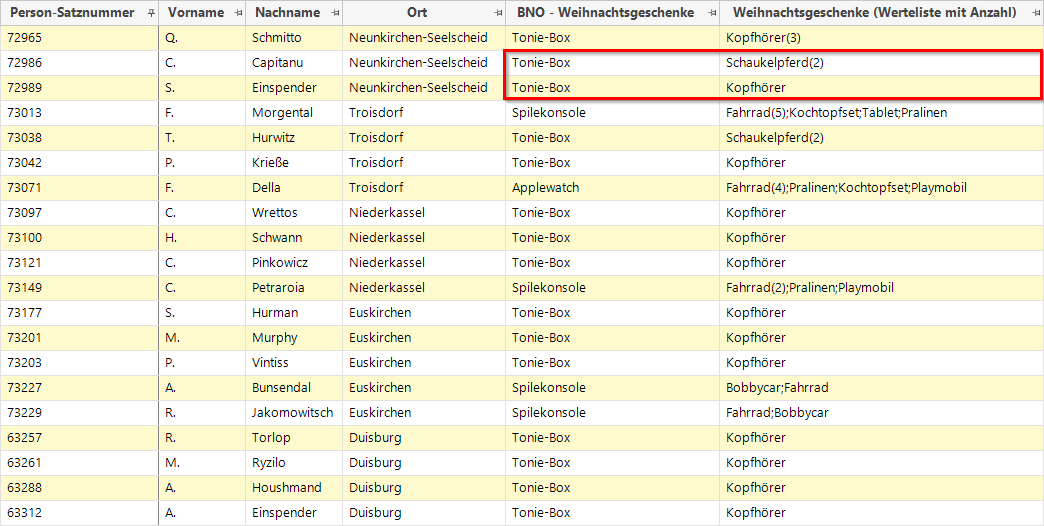Image resolution: width=1044 pixels, height=526 pixels.
Task: Select record number 72986
Action: pos(24,63)
